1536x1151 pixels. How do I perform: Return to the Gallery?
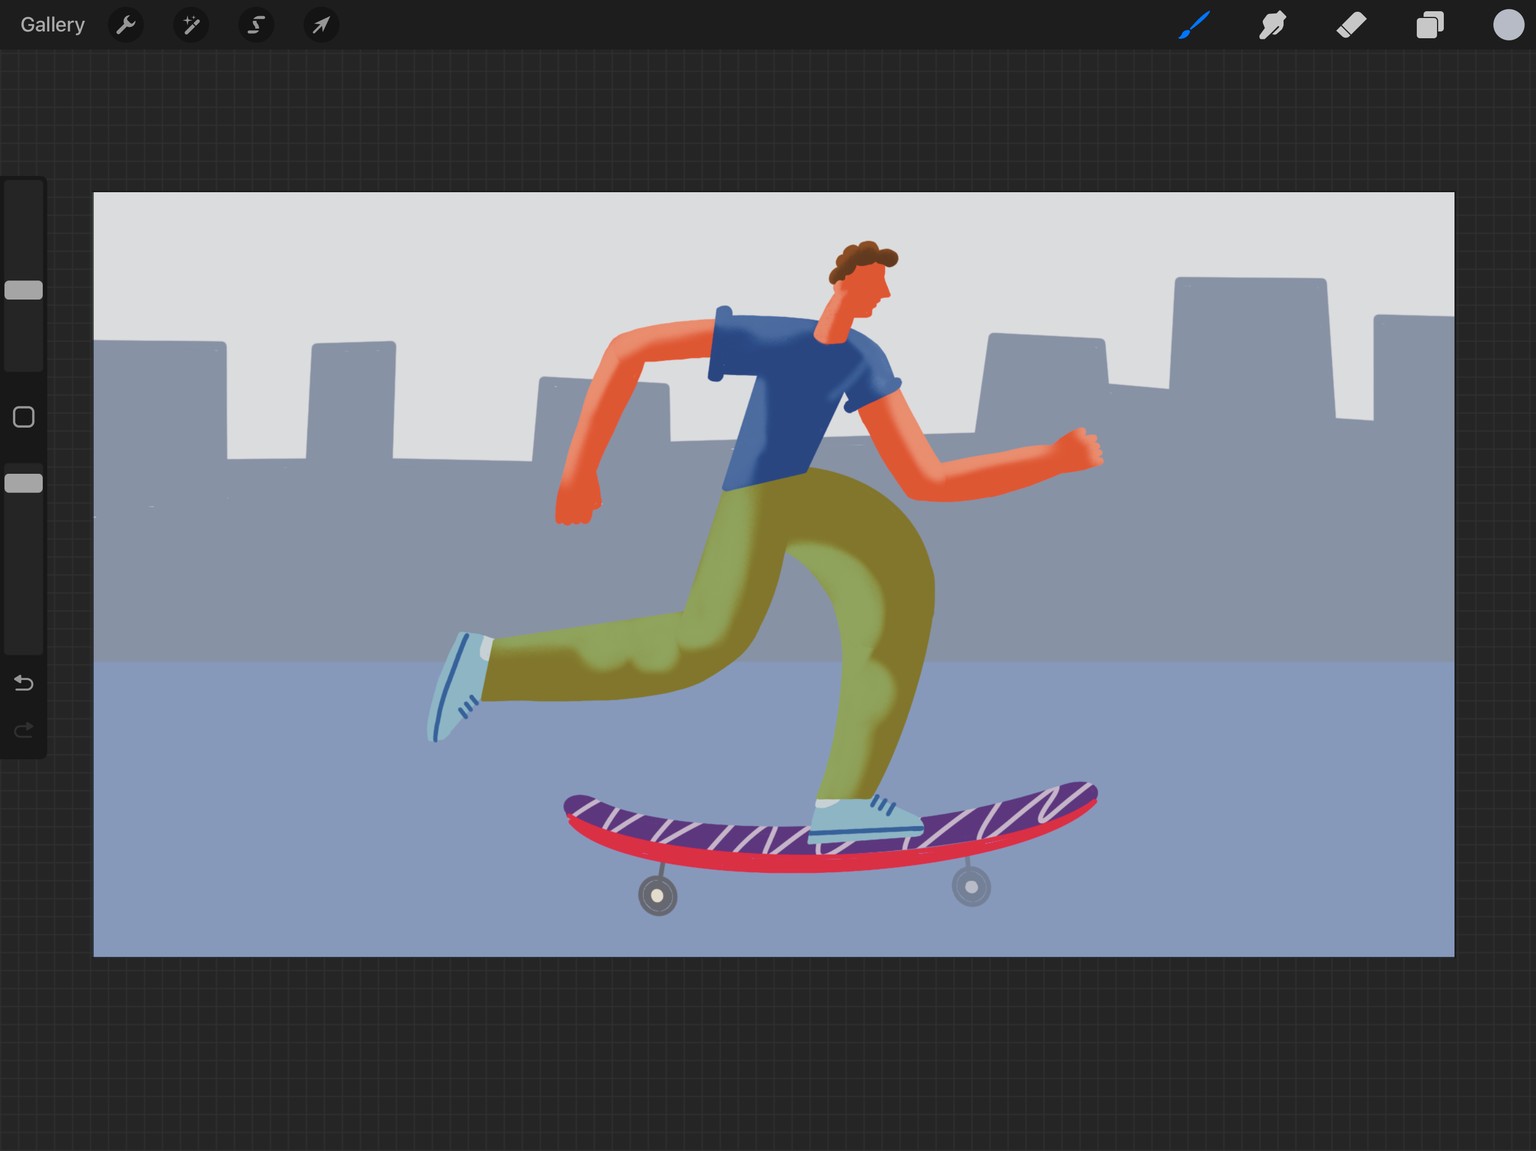tap(52, 25)
